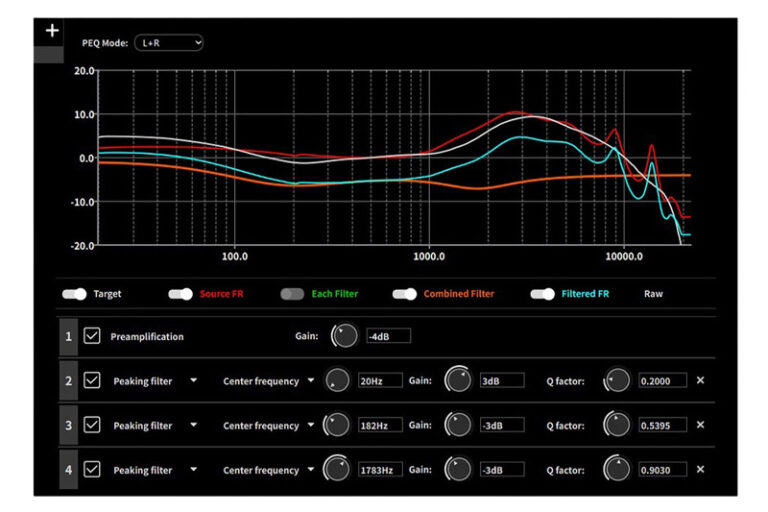Uncheck the Preamplification checkbox
Screen dimensions: 768x512
(x=92, y=336)
